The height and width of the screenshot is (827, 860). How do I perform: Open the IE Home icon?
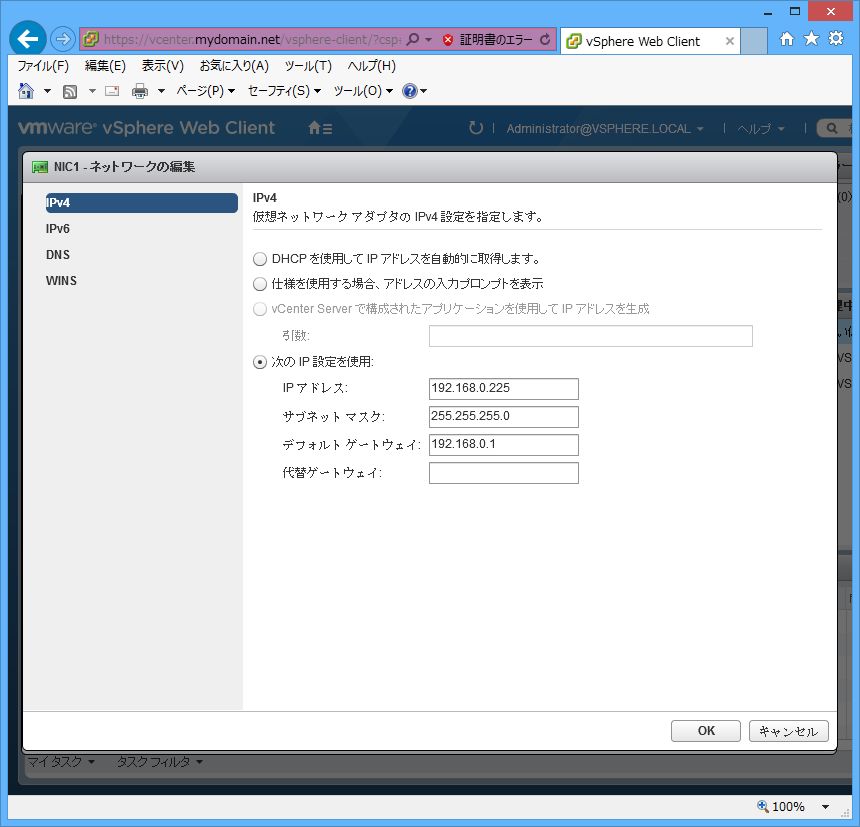click(787, 38)
